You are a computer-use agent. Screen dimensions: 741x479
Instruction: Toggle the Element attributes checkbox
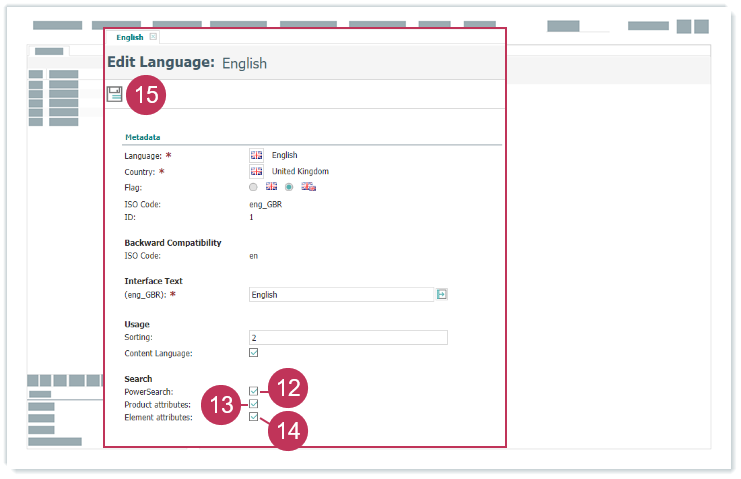[253, 417]
